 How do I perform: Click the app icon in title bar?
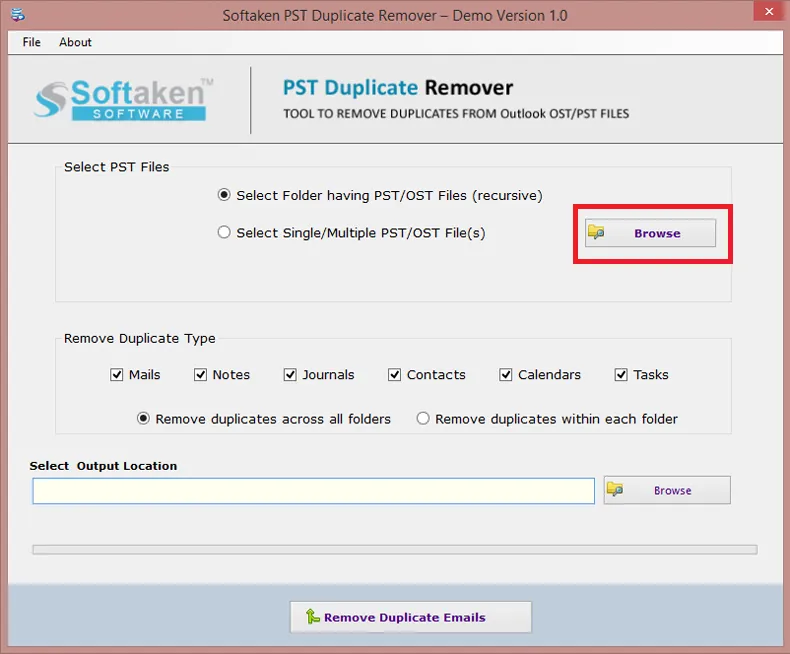click(18, 15)
